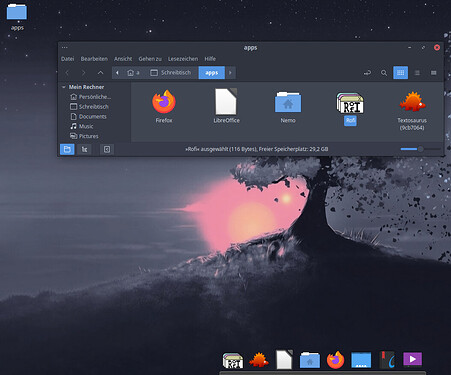Open the video player dock icon

[412, 359]
